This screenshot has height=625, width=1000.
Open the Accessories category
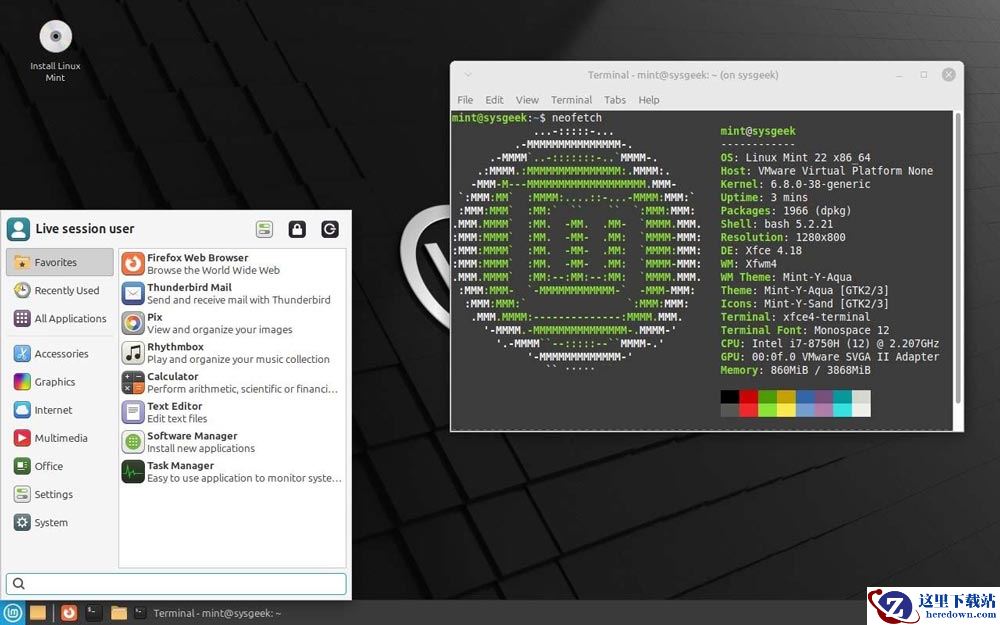click(60, 353)
